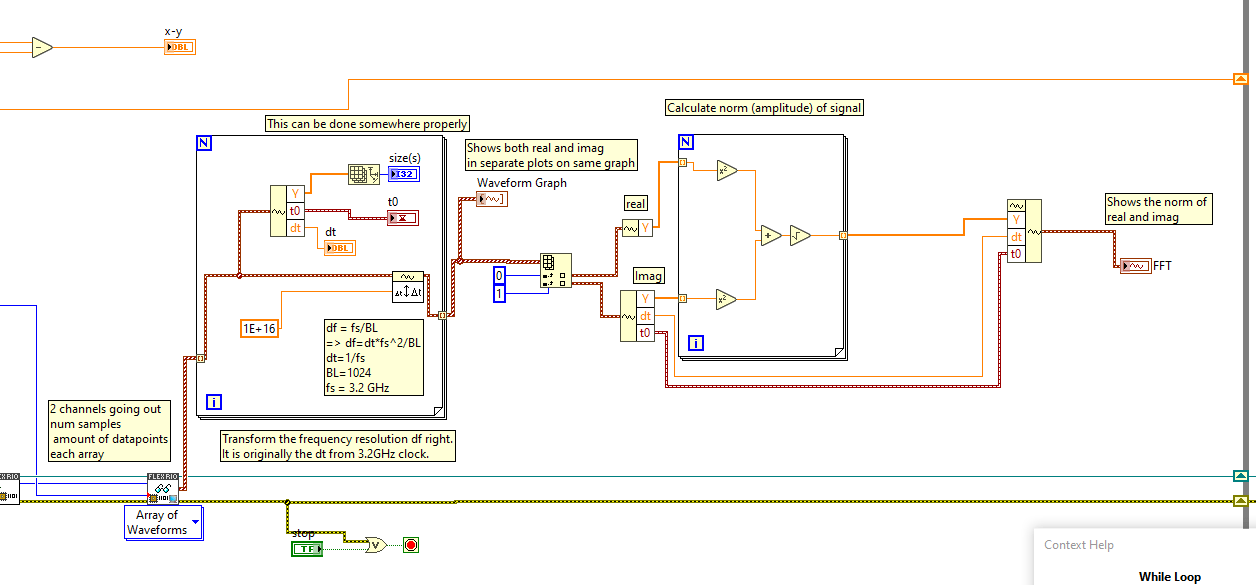The height and width of the screenshot is (585, 1256).
Task: Toggle the green stop TF boolean constant
Action: click(306, 548)
